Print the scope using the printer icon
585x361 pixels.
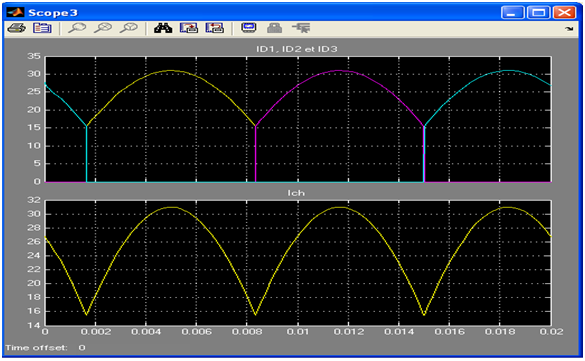pyautogui.click(x=16, y=28)
